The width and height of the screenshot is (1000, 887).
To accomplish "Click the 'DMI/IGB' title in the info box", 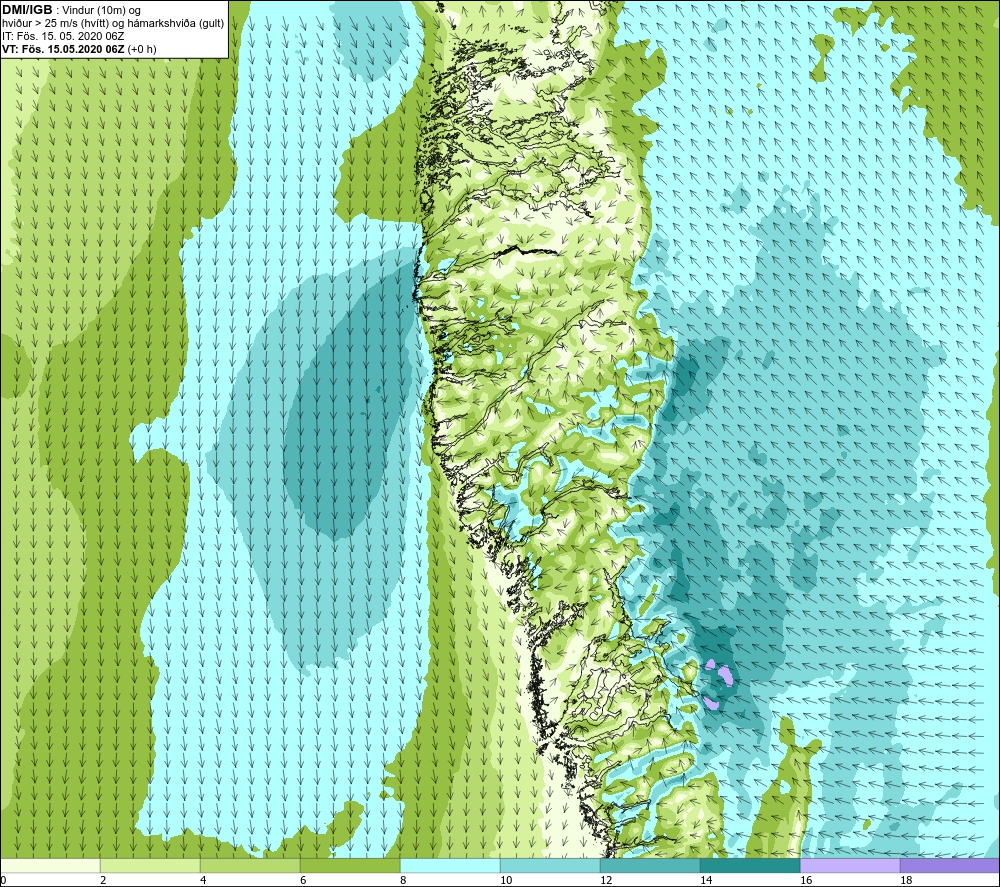I will (28, 10).
